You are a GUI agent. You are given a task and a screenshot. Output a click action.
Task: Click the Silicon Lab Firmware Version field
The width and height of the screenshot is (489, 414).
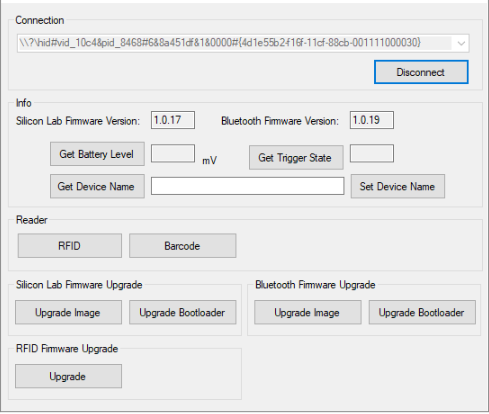173,120
